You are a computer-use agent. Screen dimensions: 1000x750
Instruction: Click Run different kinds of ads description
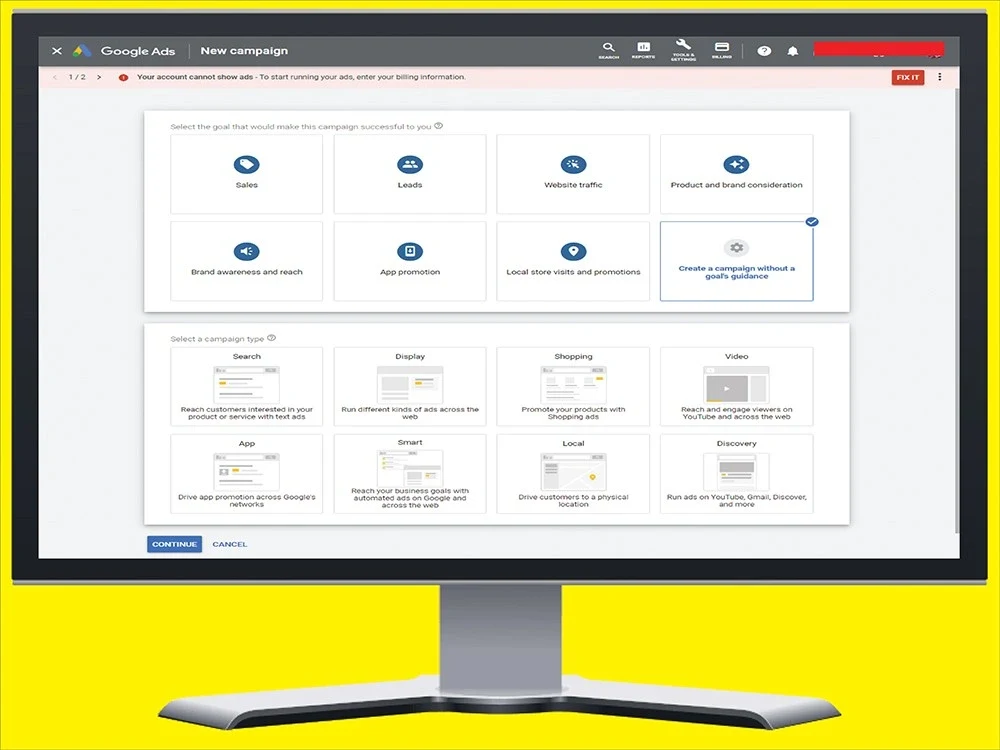click(x=409, y=413)
